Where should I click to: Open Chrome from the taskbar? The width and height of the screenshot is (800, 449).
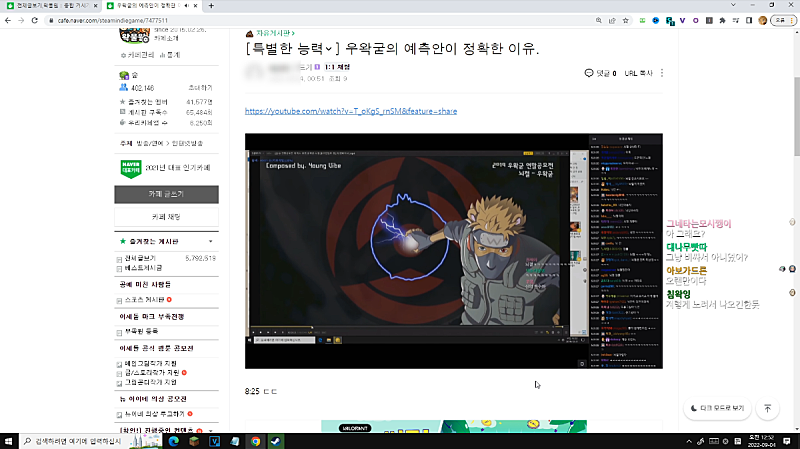tap(255, 441)
